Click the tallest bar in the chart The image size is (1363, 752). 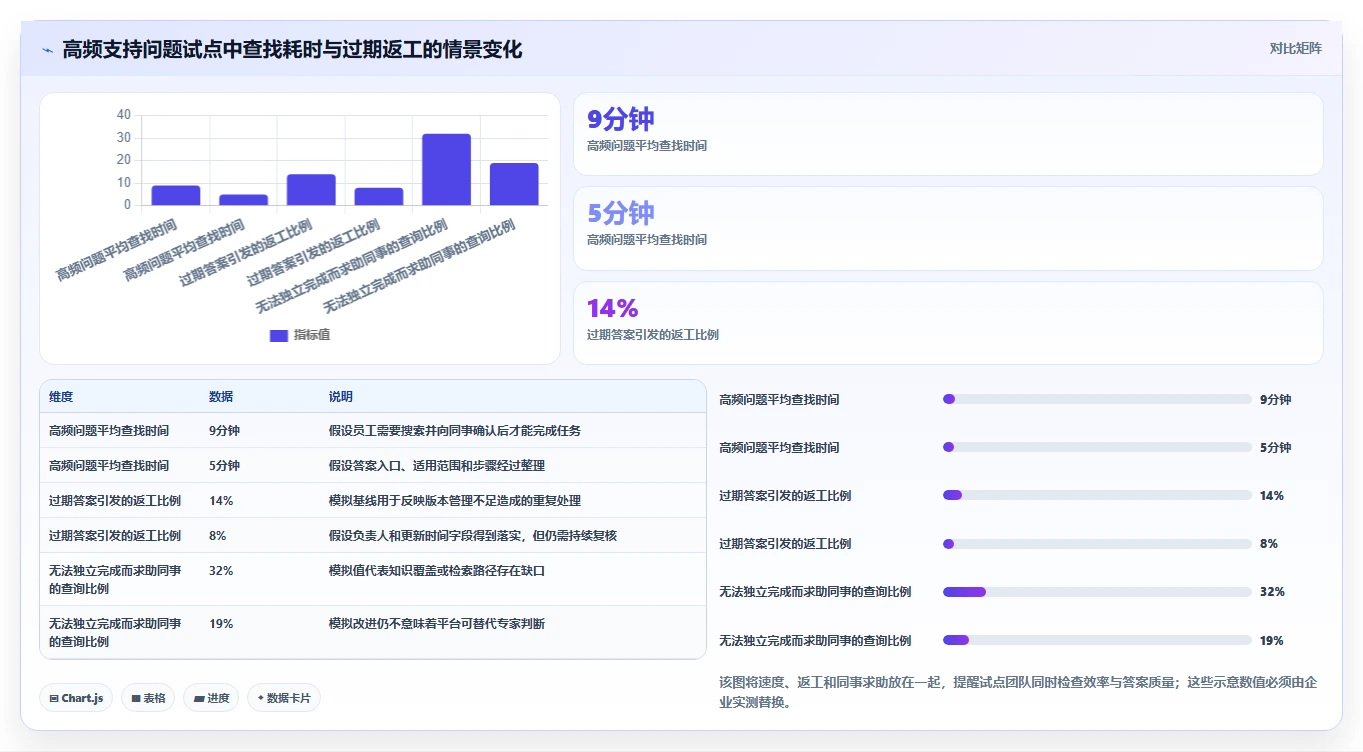point(446,169)
